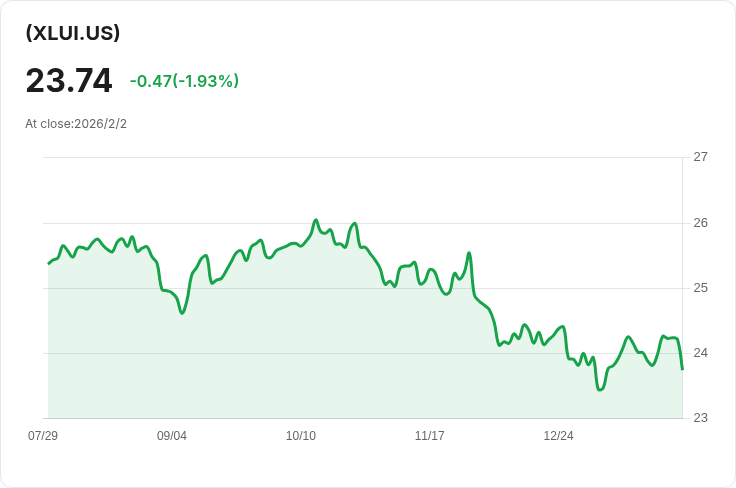Click the early September dip on the chart
Image resolution: width=736 pixels, height=488 pixels.
coord(182,313)
